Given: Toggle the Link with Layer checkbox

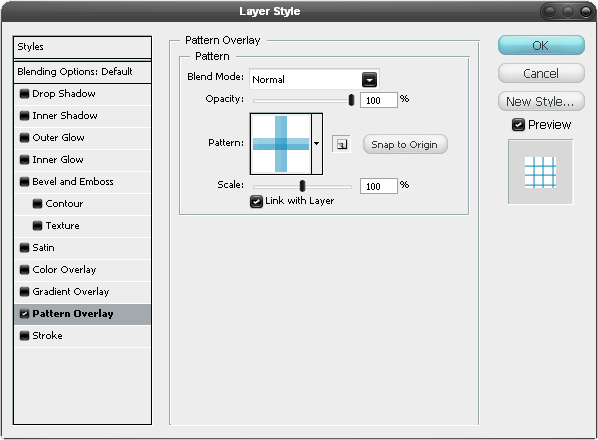Looking at the screenshot, I should 256,201.
